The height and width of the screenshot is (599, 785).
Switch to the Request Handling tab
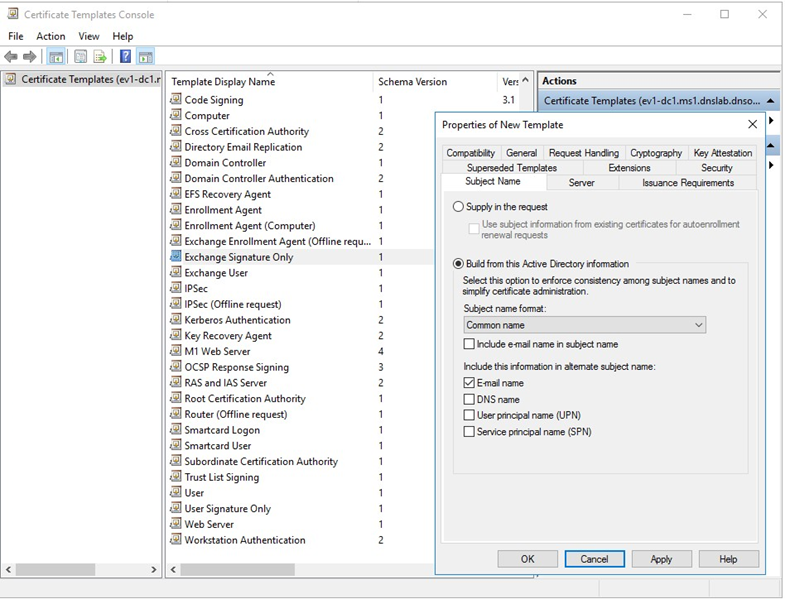(584, 153)
